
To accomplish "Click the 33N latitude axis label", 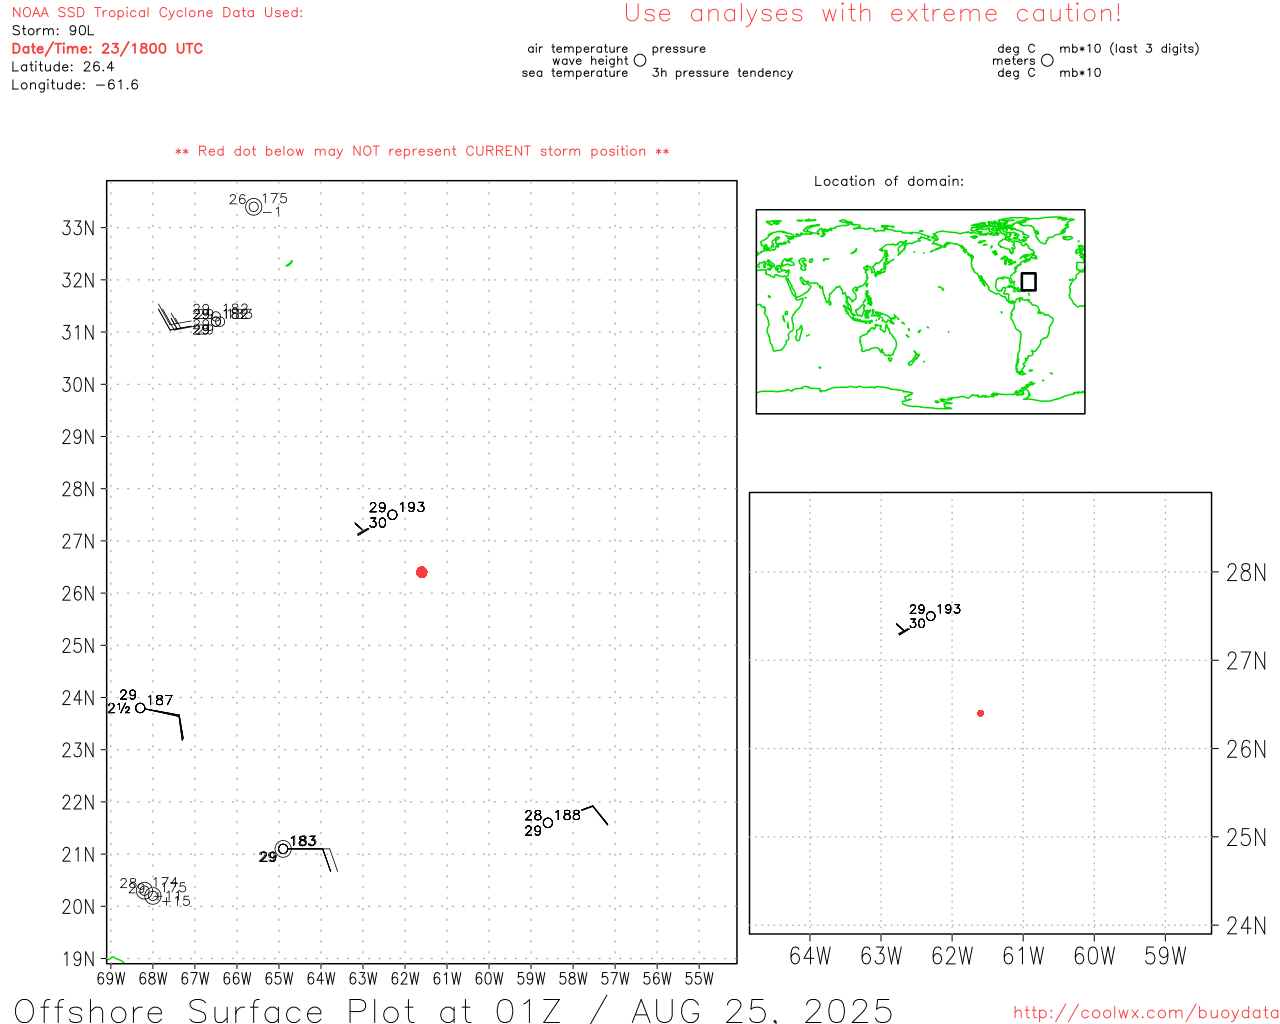I will coord(78,228).
